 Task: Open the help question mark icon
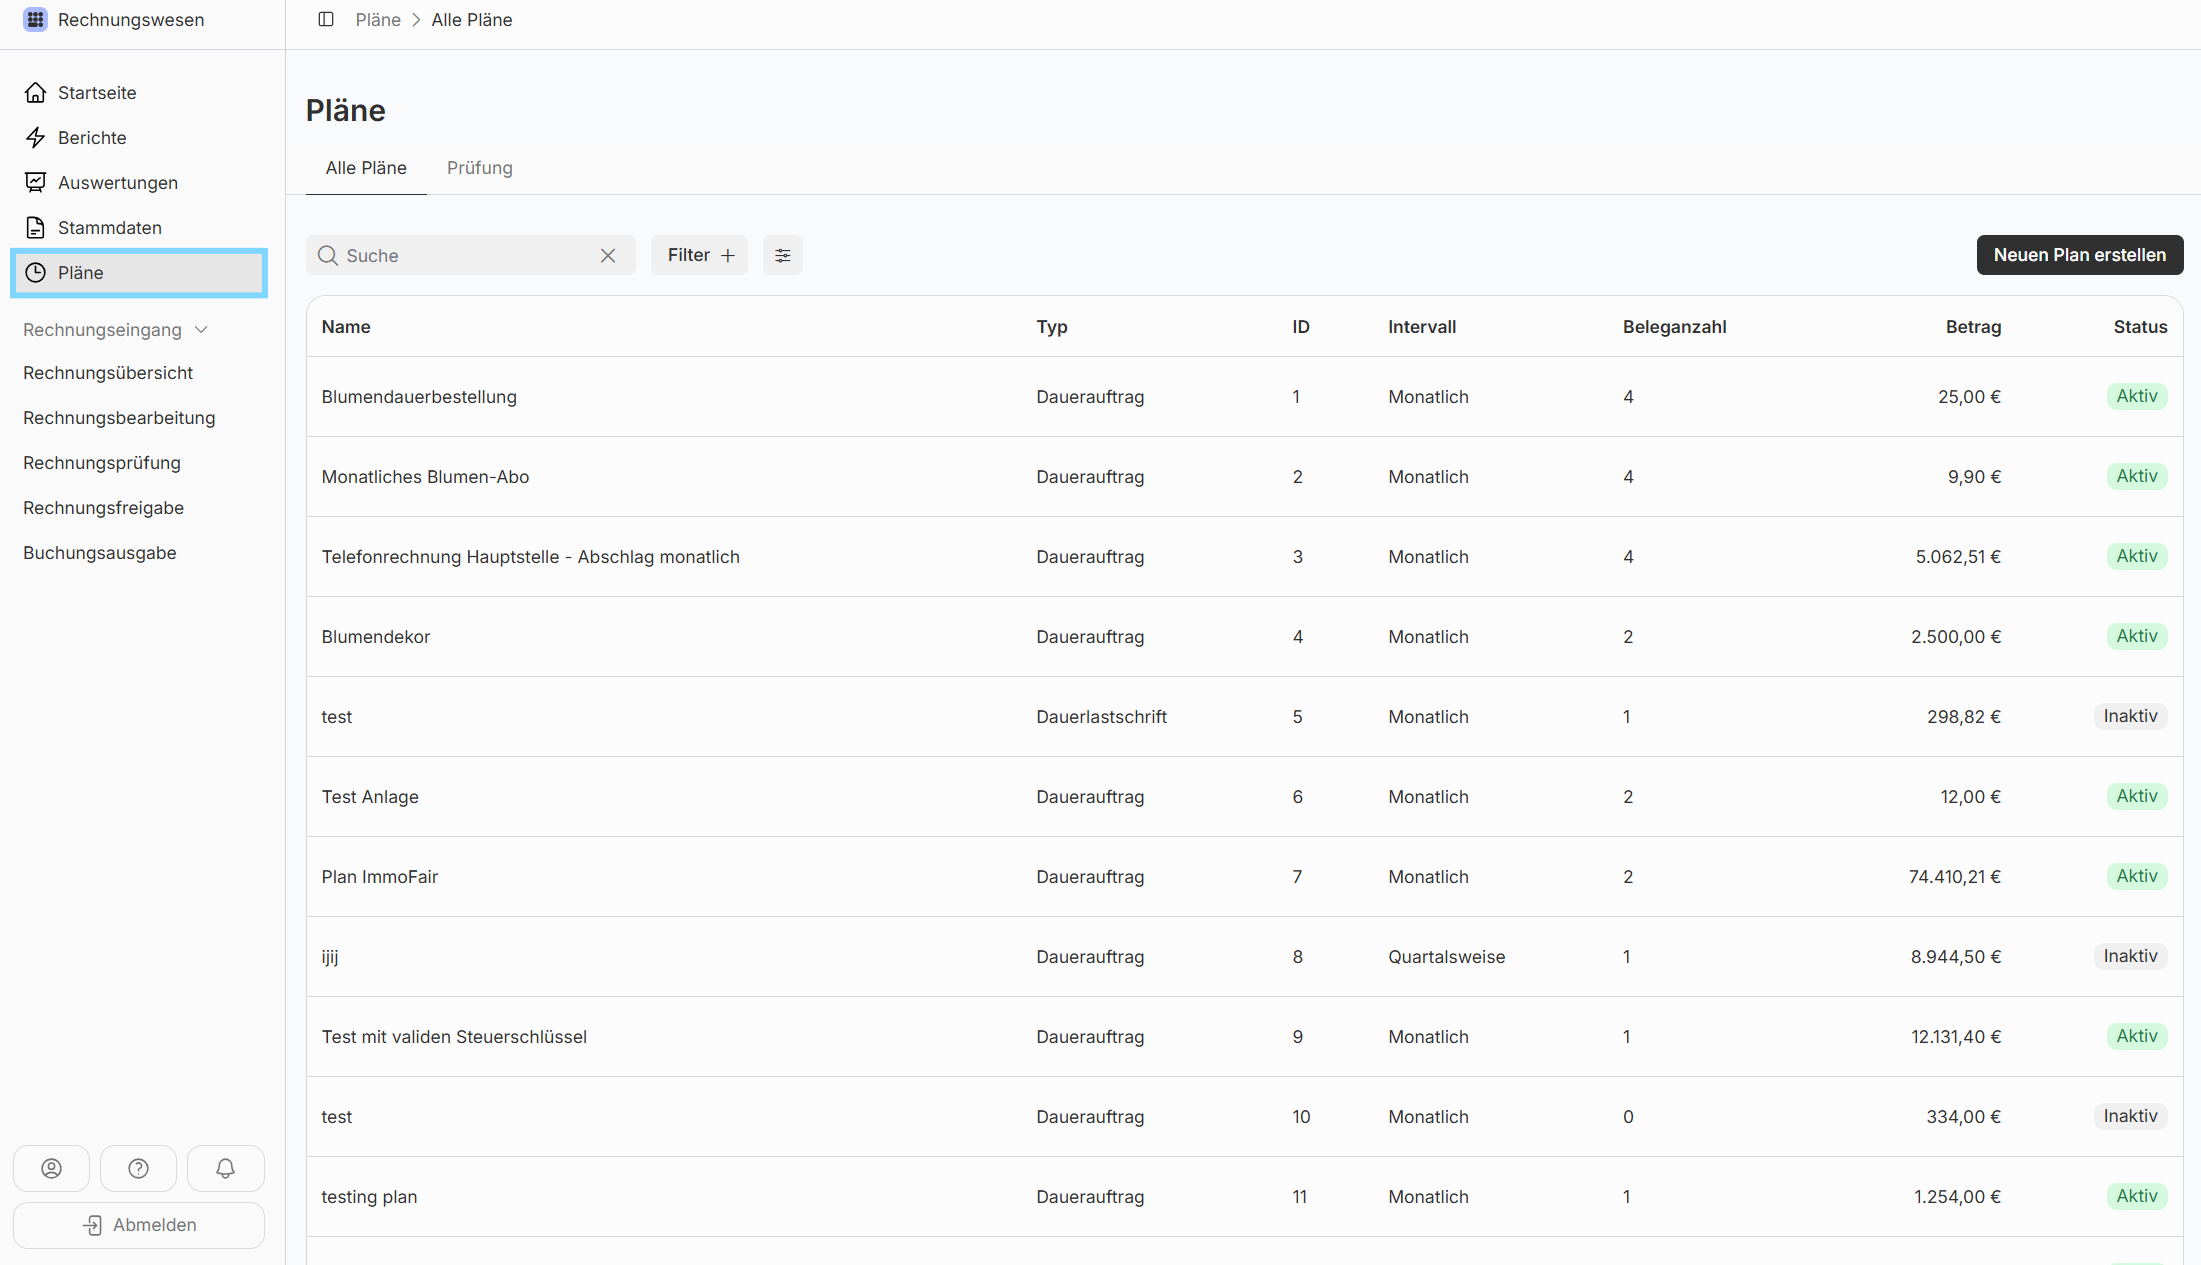pos(138,1168)
